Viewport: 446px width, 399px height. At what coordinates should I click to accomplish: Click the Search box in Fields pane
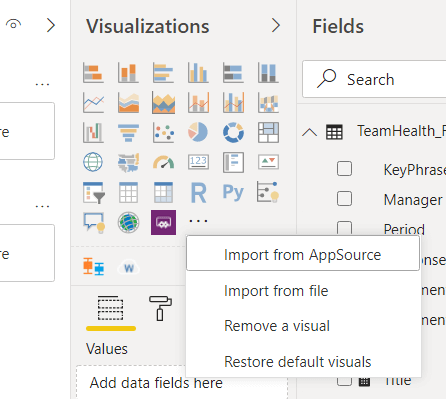click(x=374, y=79)
